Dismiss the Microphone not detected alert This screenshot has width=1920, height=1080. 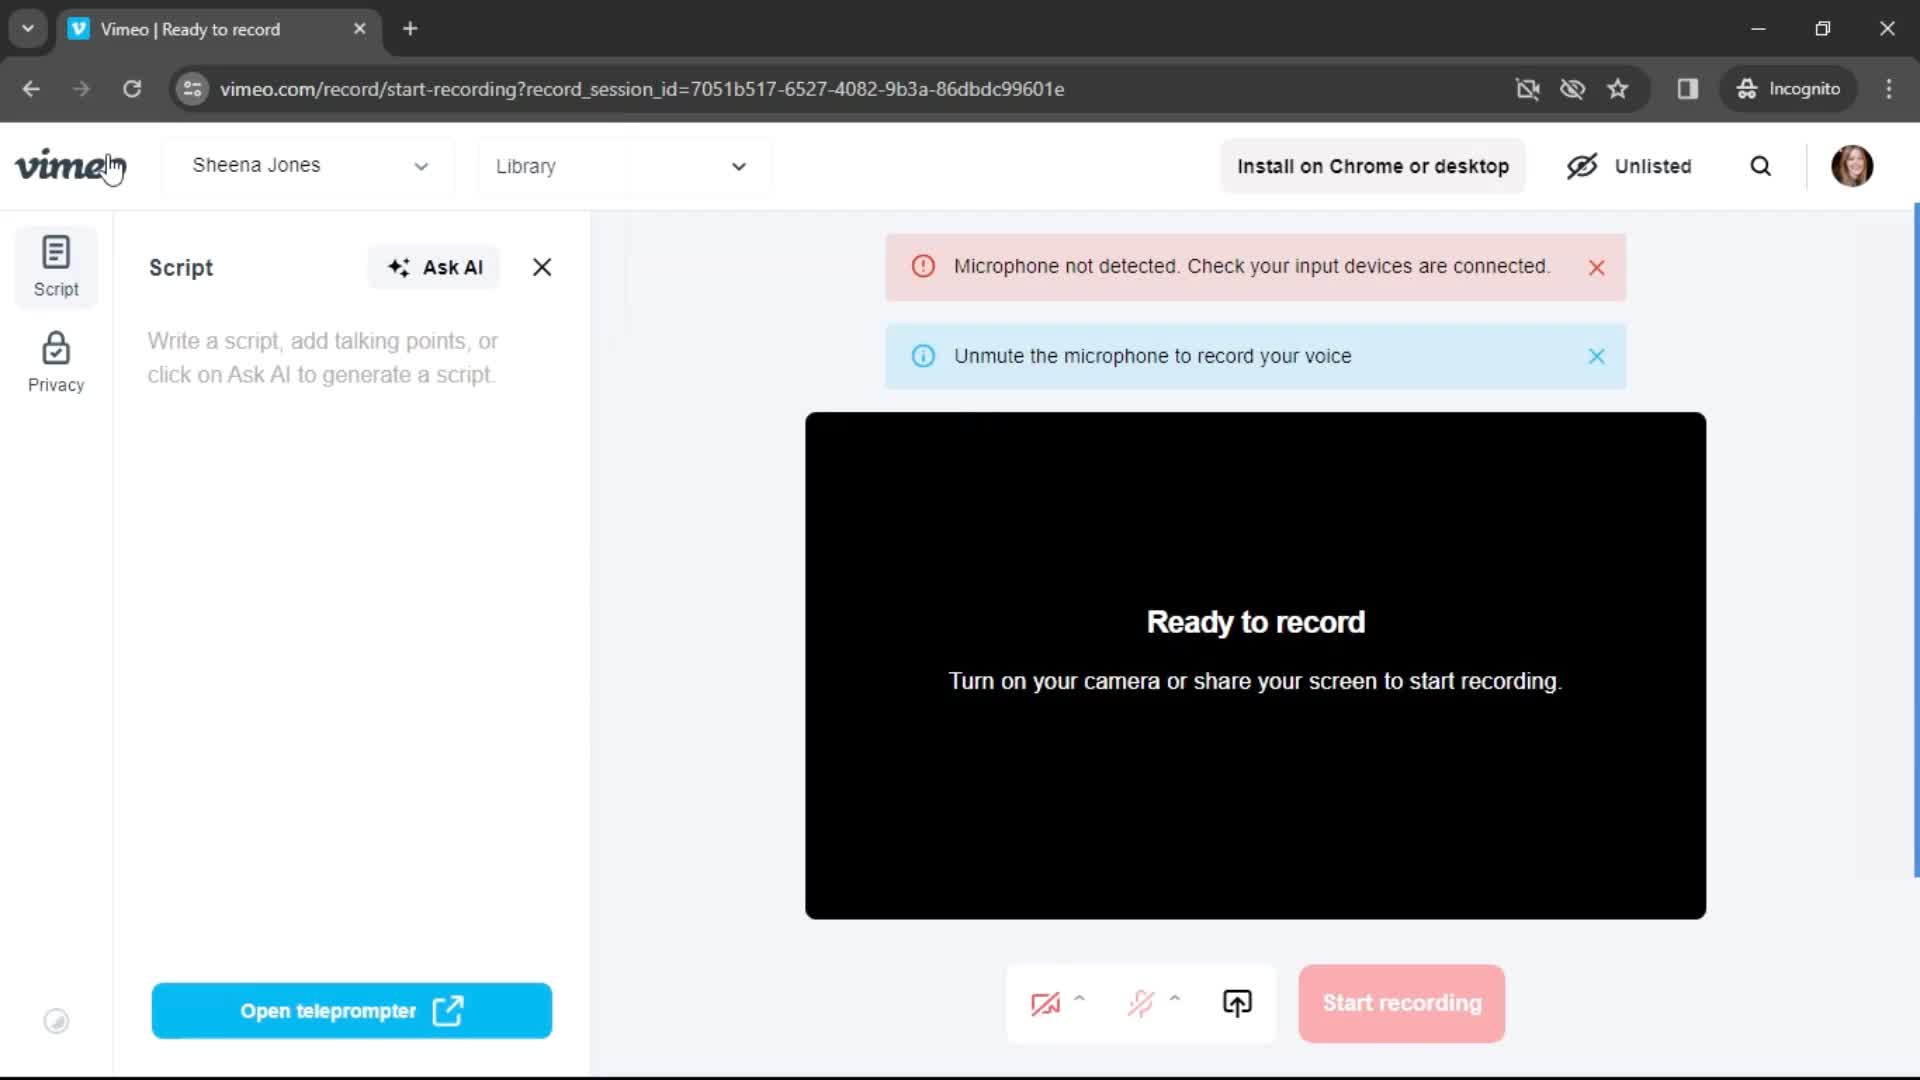tap(1597, 267)
